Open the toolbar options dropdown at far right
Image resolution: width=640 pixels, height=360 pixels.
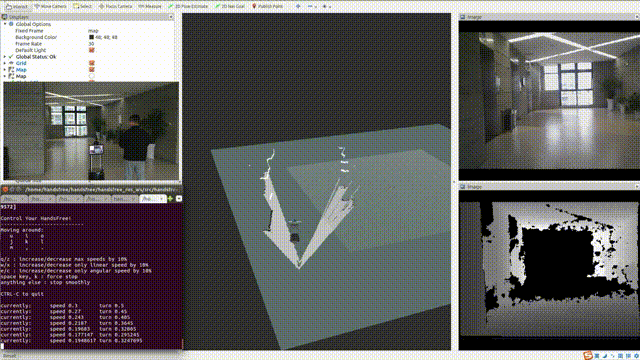coord(327,7)
